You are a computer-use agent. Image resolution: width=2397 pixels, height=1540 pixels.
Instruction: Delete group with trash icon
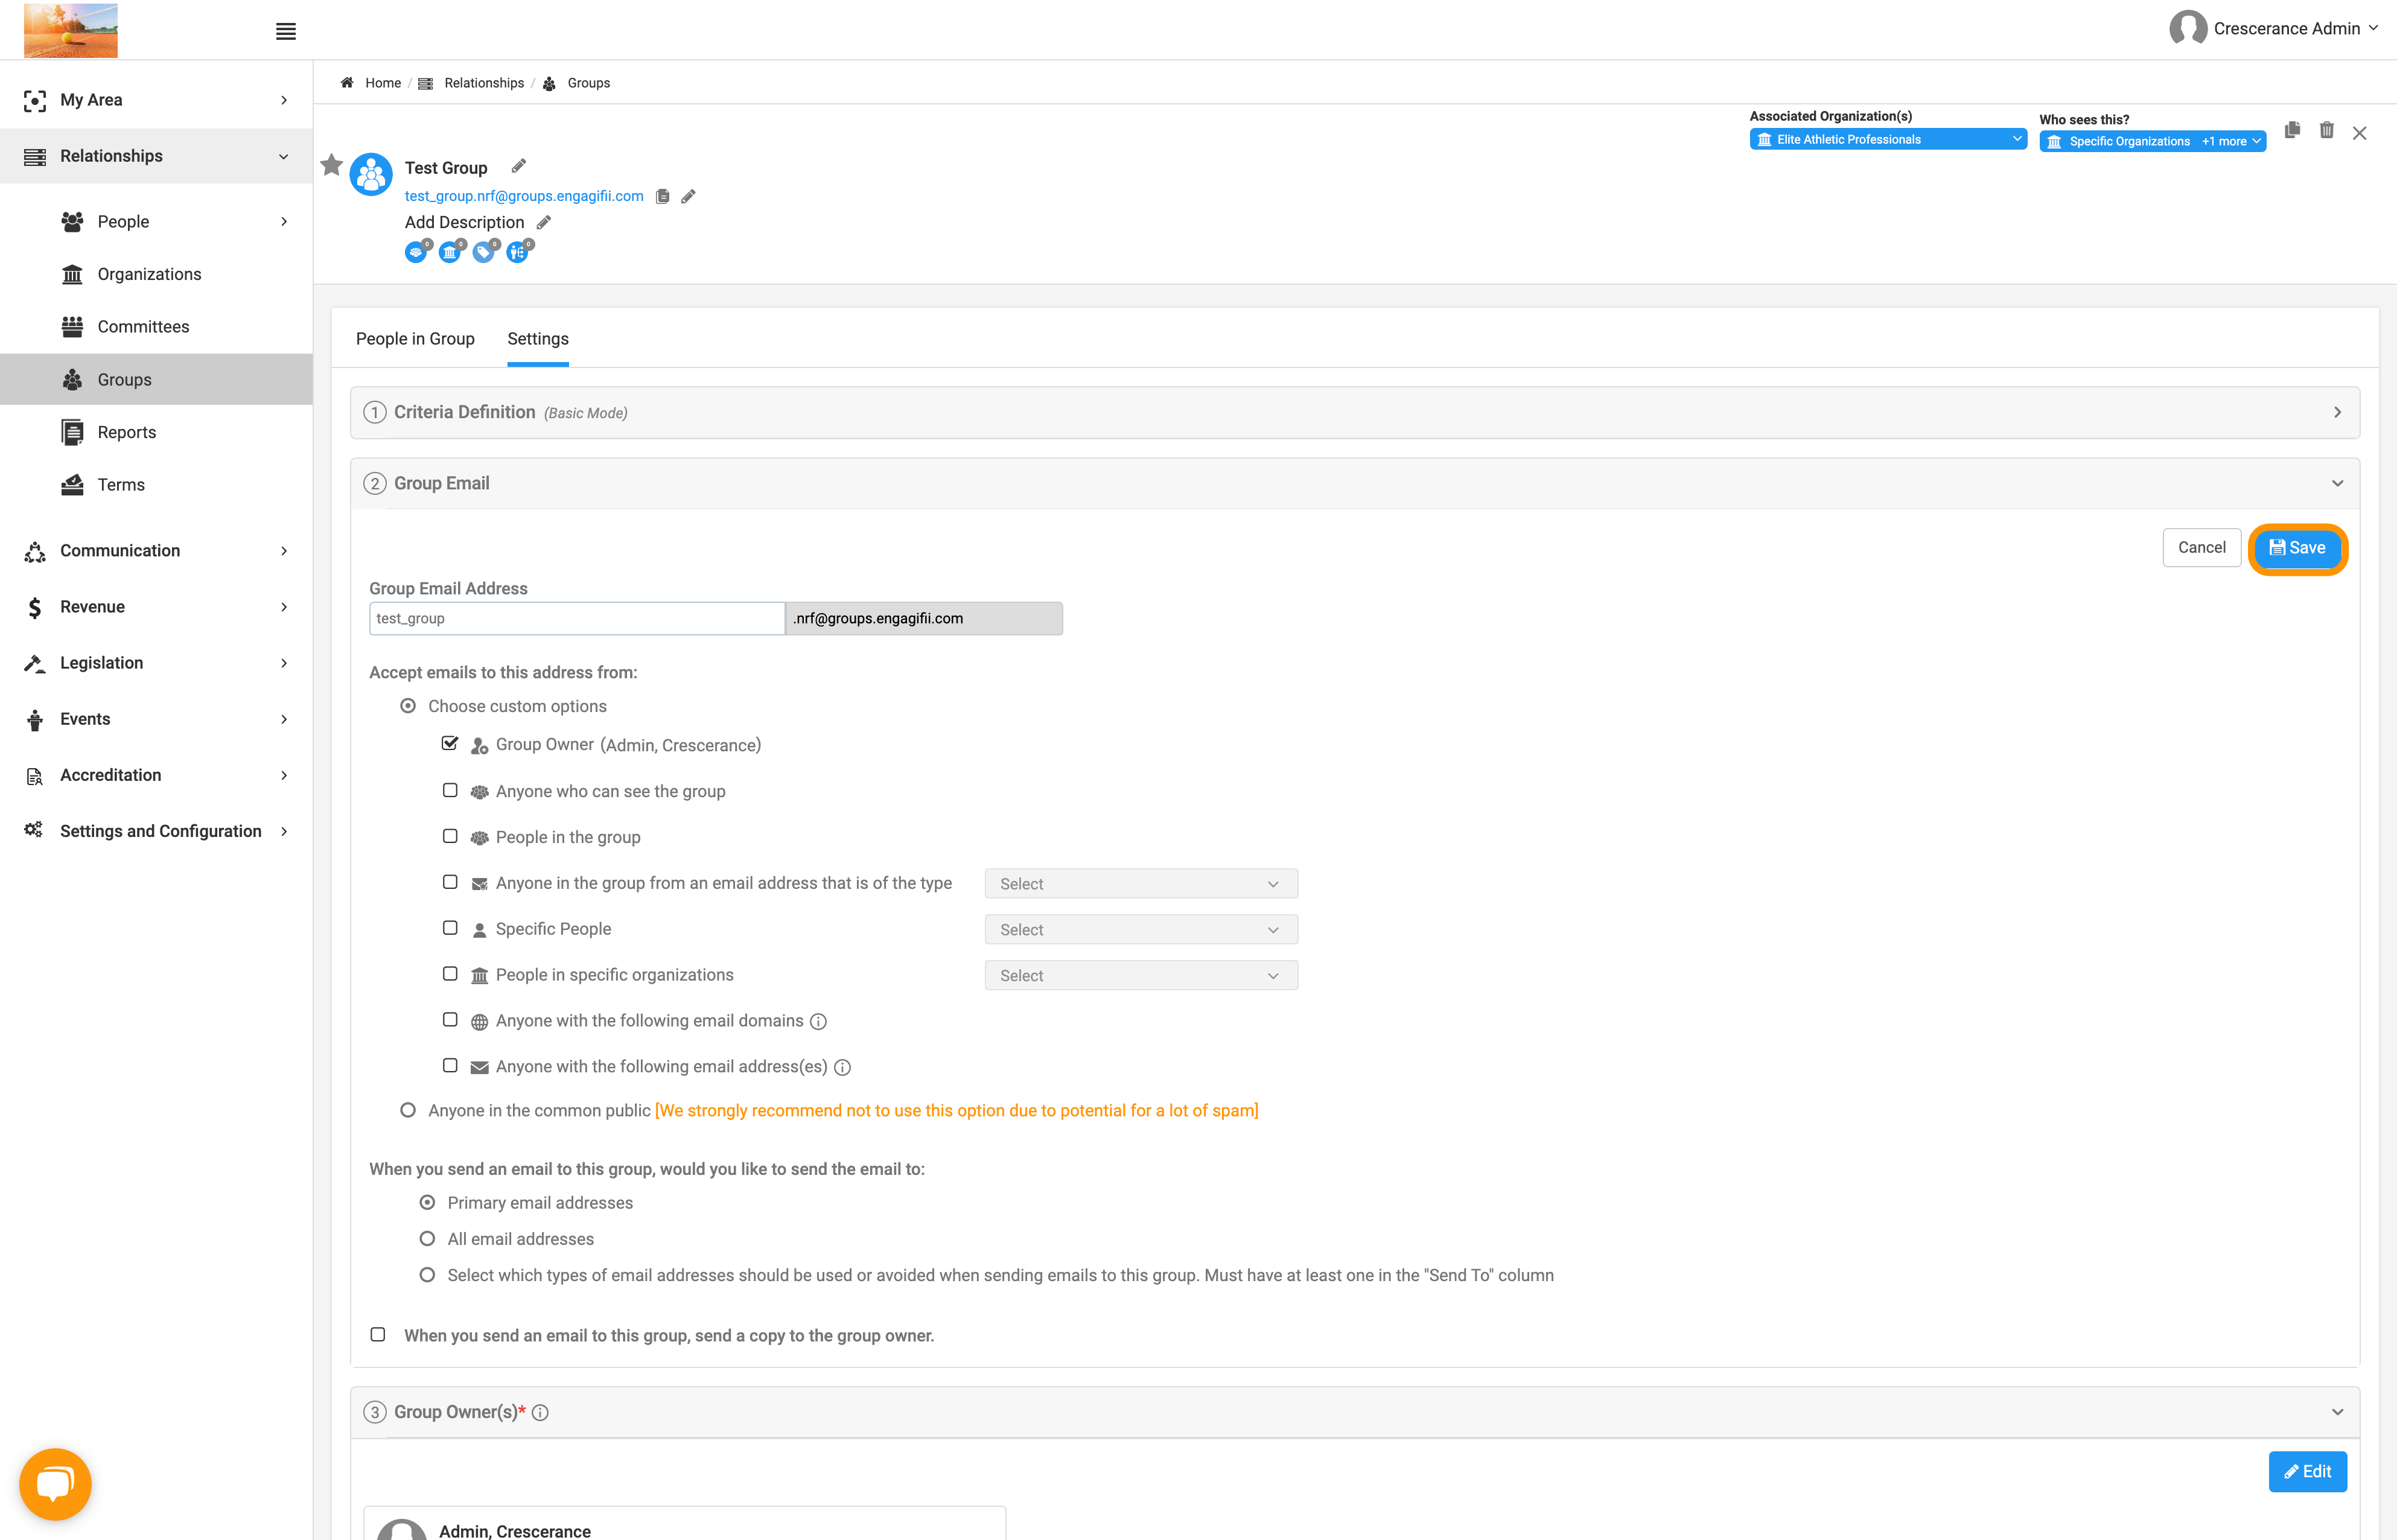(x=2327, y=130)
